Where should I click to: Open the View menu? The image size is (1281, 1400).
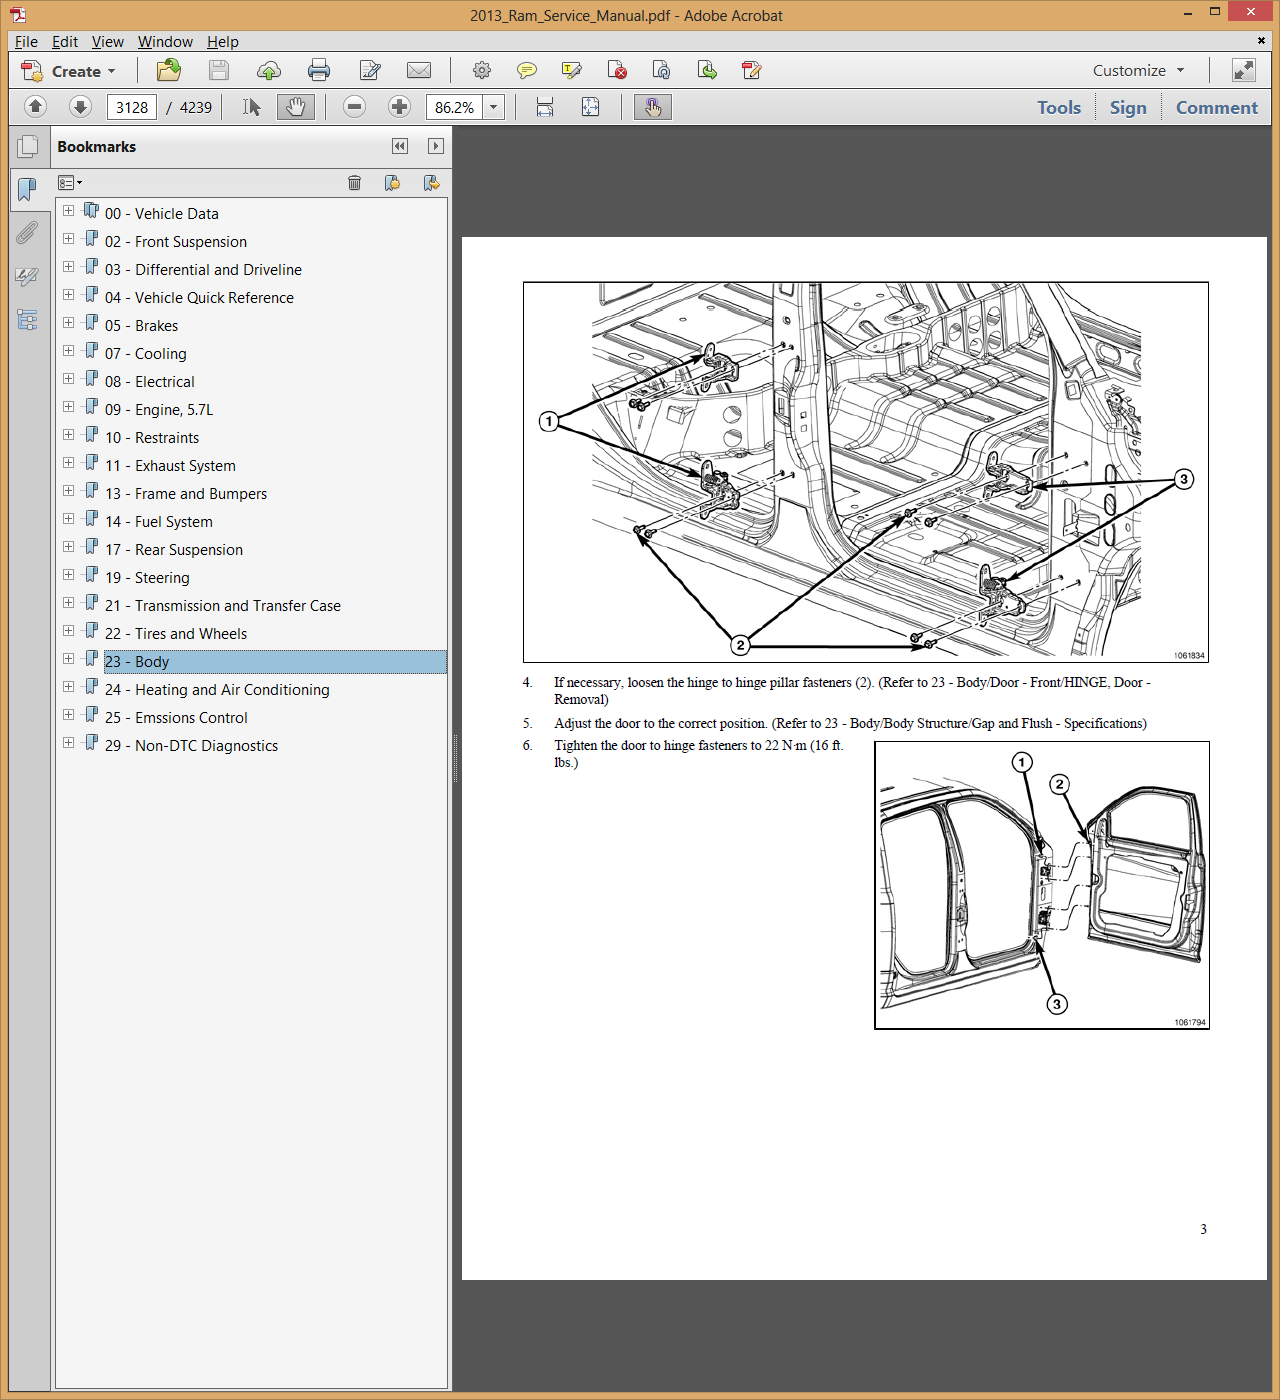107,41
